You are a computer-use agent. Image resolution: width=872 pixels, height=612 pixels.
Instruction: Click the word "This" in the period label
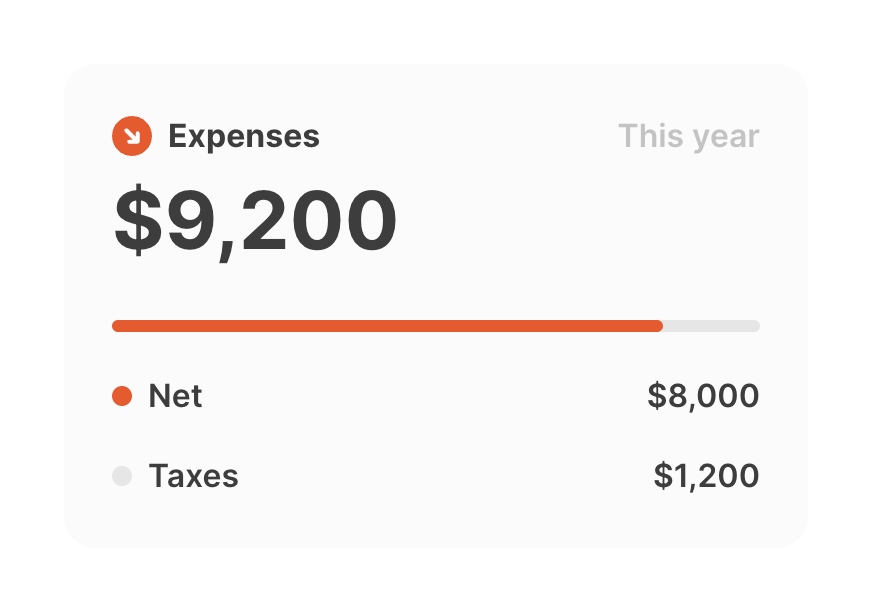(648, 136)
